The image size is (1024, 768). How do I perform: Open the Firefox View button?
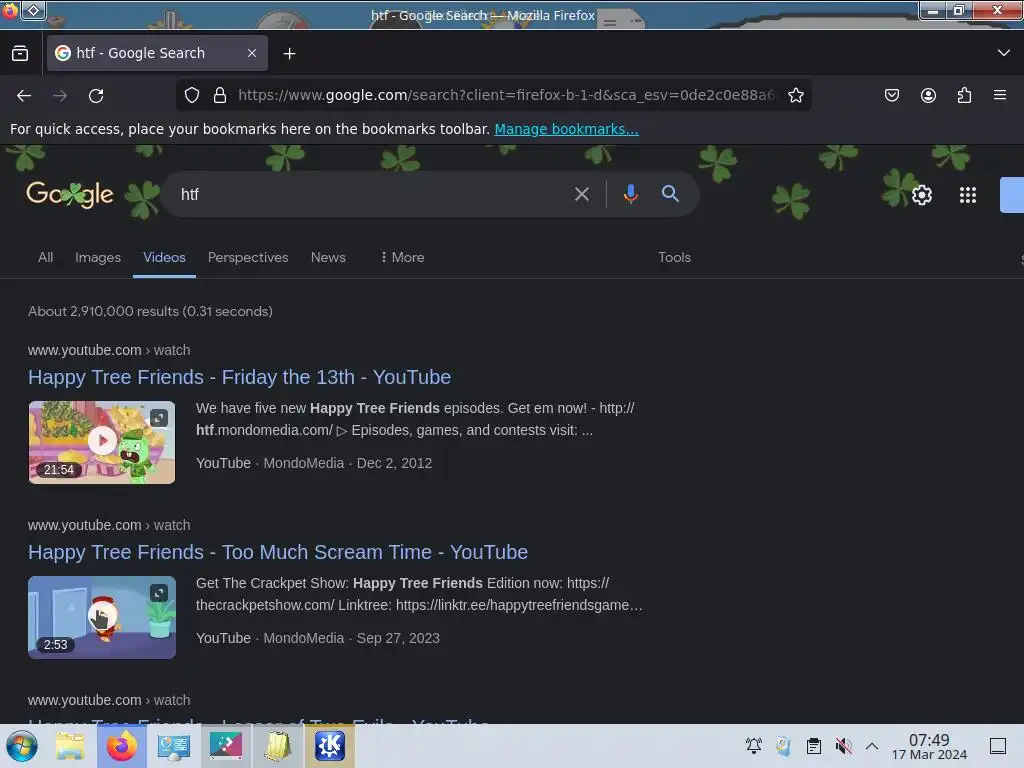pyautogui.click(x=20, y=53)
